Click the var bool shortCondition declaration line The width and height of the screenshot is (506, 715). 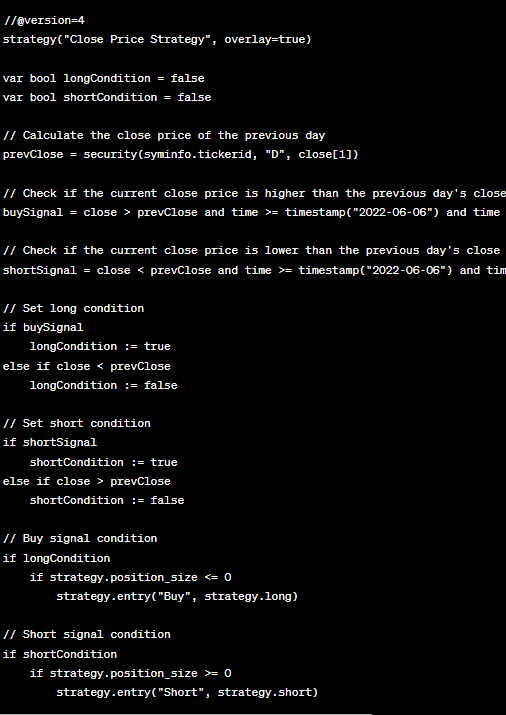107,98
